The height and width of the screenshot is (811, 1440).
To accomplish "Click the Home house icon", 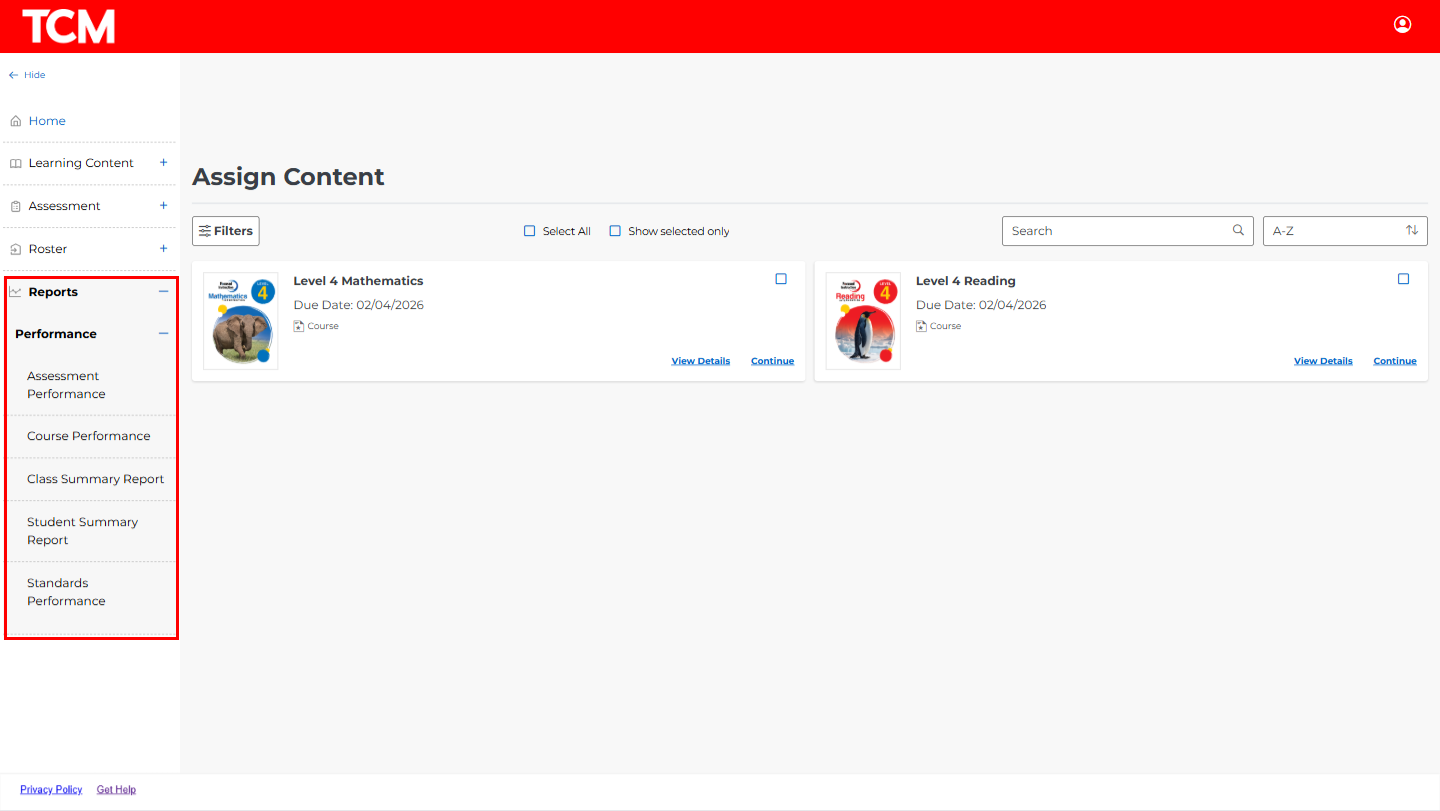I will (x=15, y=121).
